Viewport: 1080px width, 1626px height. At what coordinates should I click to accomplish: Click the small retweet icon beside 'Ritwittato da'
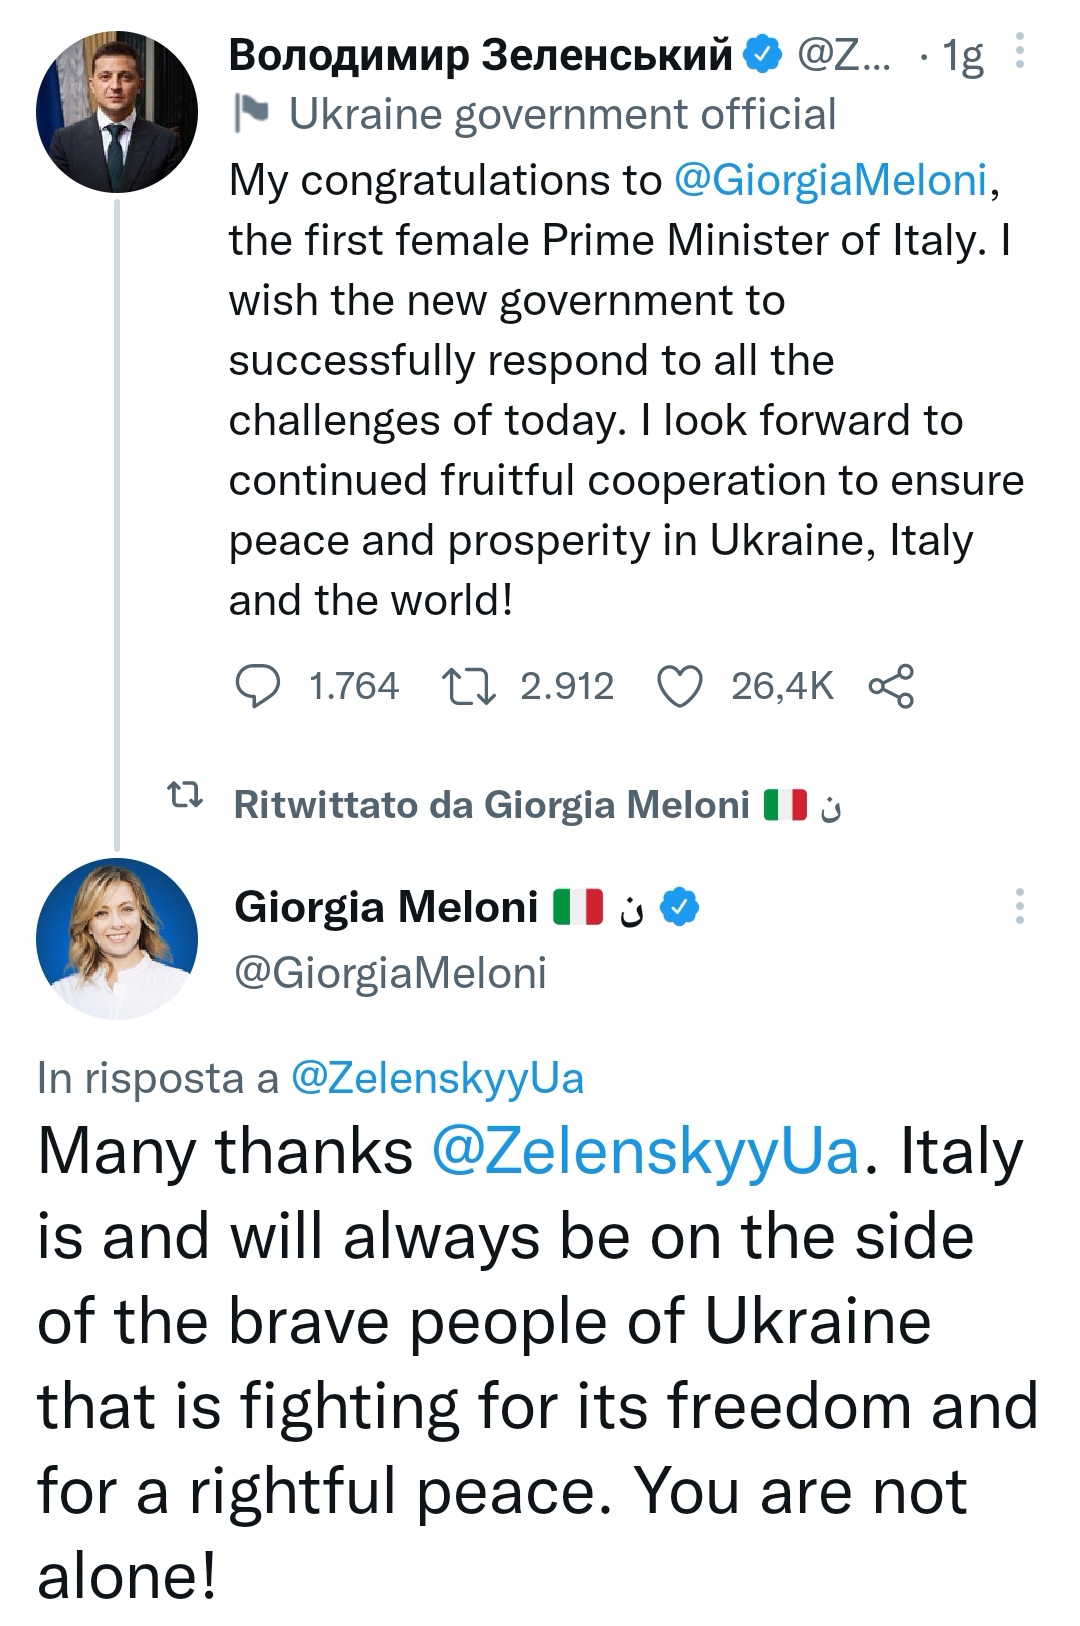coord(186,797)
